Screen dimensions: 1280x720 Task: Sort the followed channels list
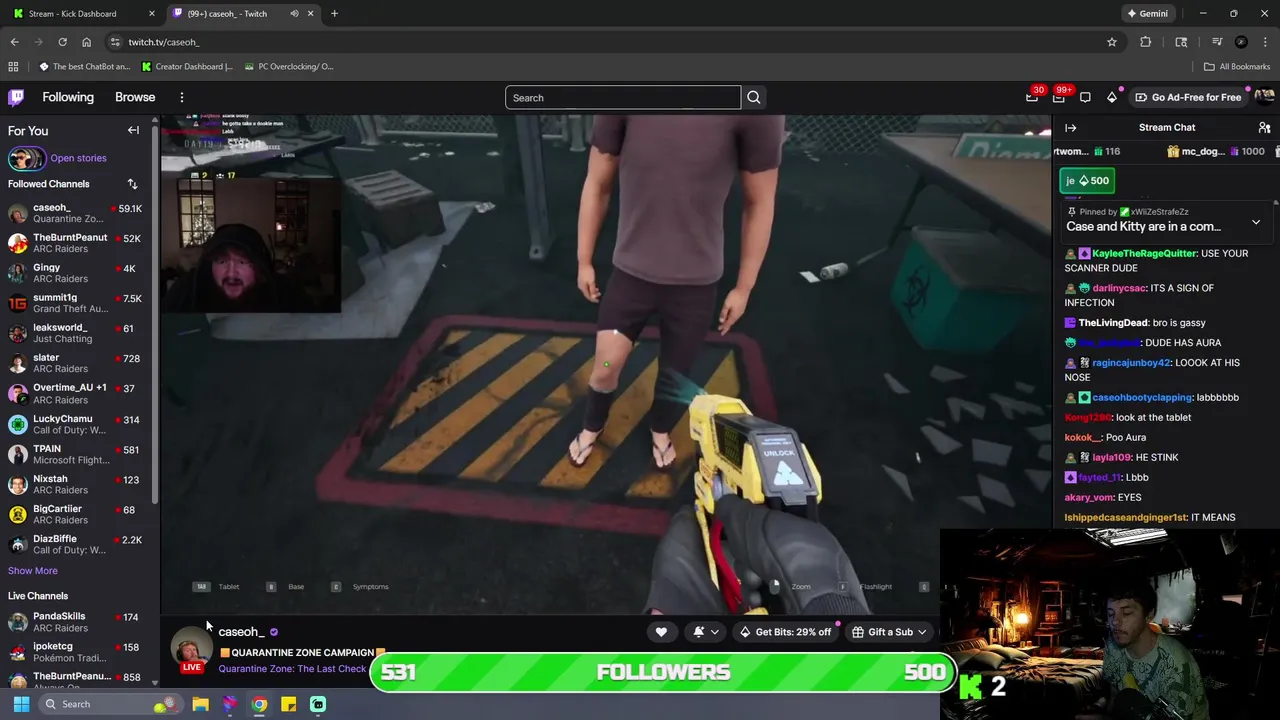tap(132, 184)
